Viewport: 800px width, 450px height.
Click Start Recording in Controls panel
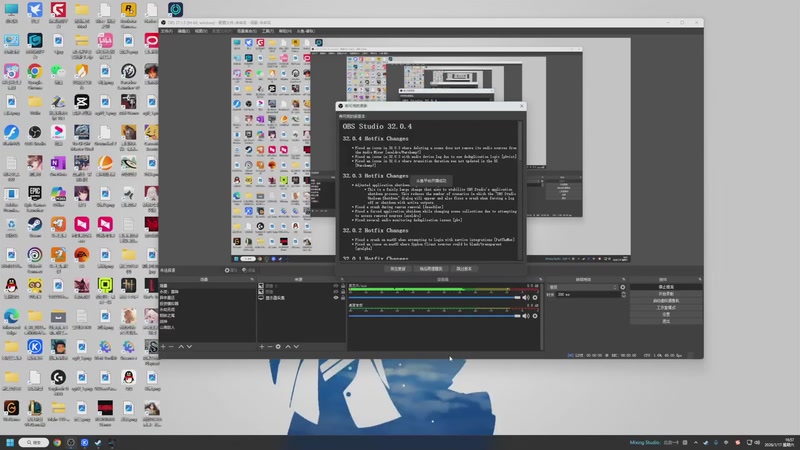point(666,294)
